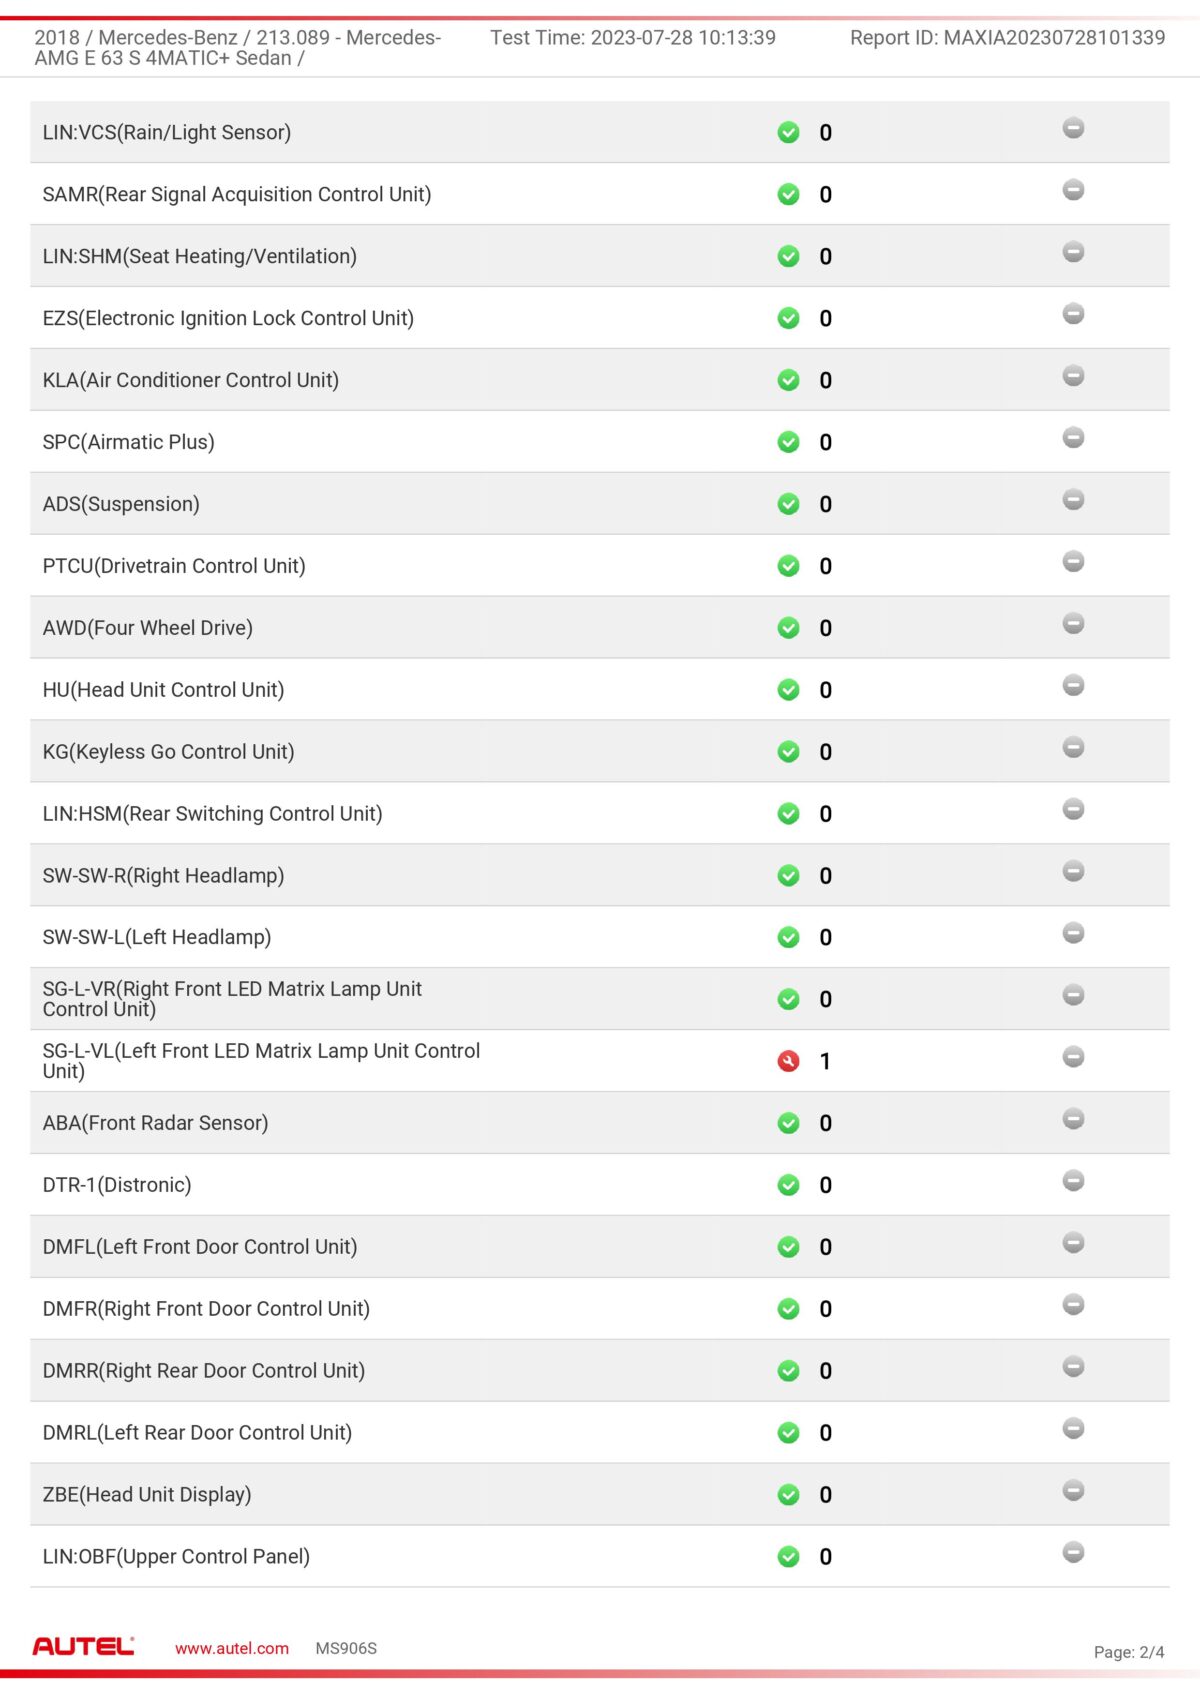1200x1698 pixels.
Task: Click the fault count 1 for SG-L-VL
Action: click(x=825, y=1061)
